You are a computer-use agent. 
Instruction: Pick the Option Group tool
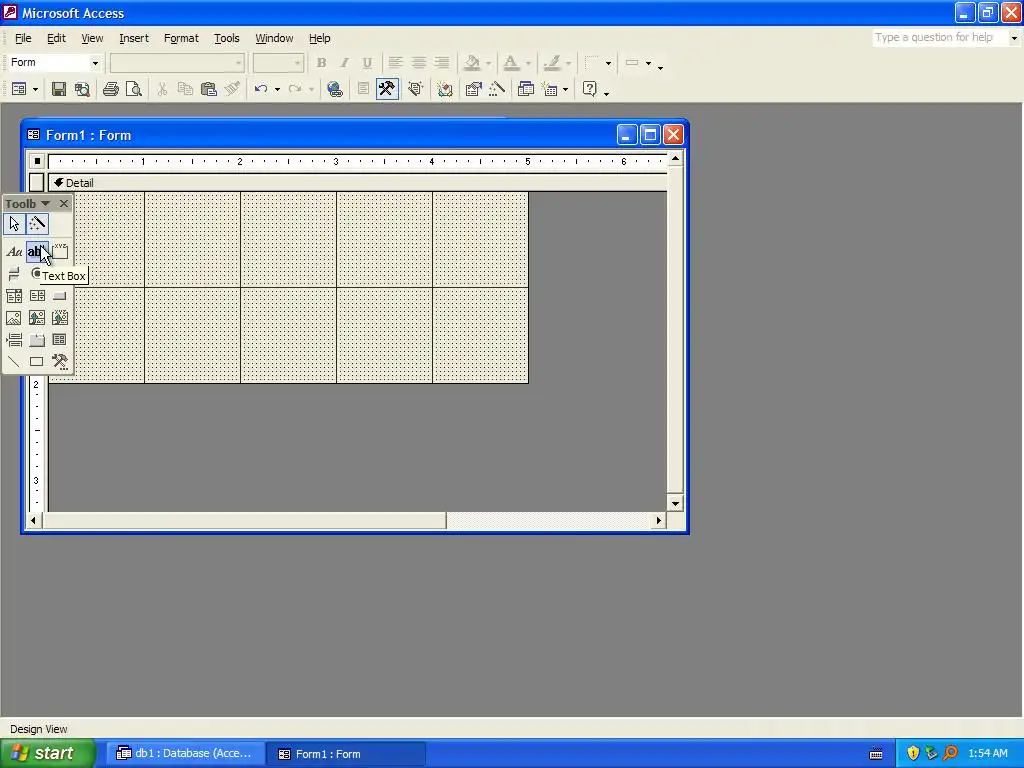coord(60,251)
